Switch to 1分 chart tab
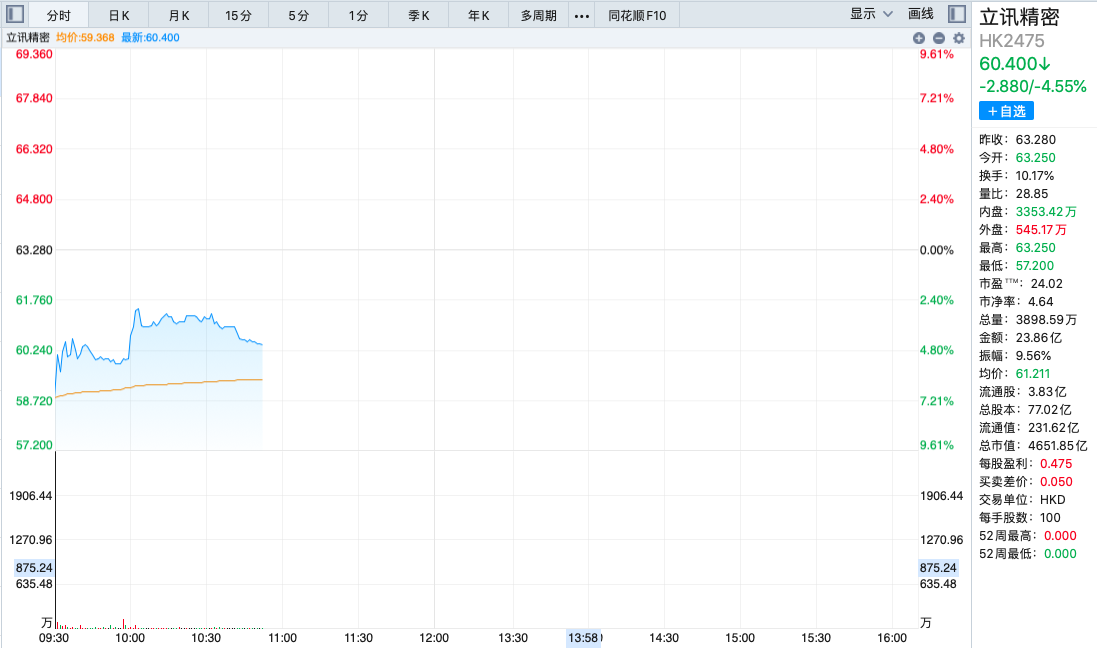Image resolution: width=1097 pixels, height=648 pixels. click(x=359, y=15)
